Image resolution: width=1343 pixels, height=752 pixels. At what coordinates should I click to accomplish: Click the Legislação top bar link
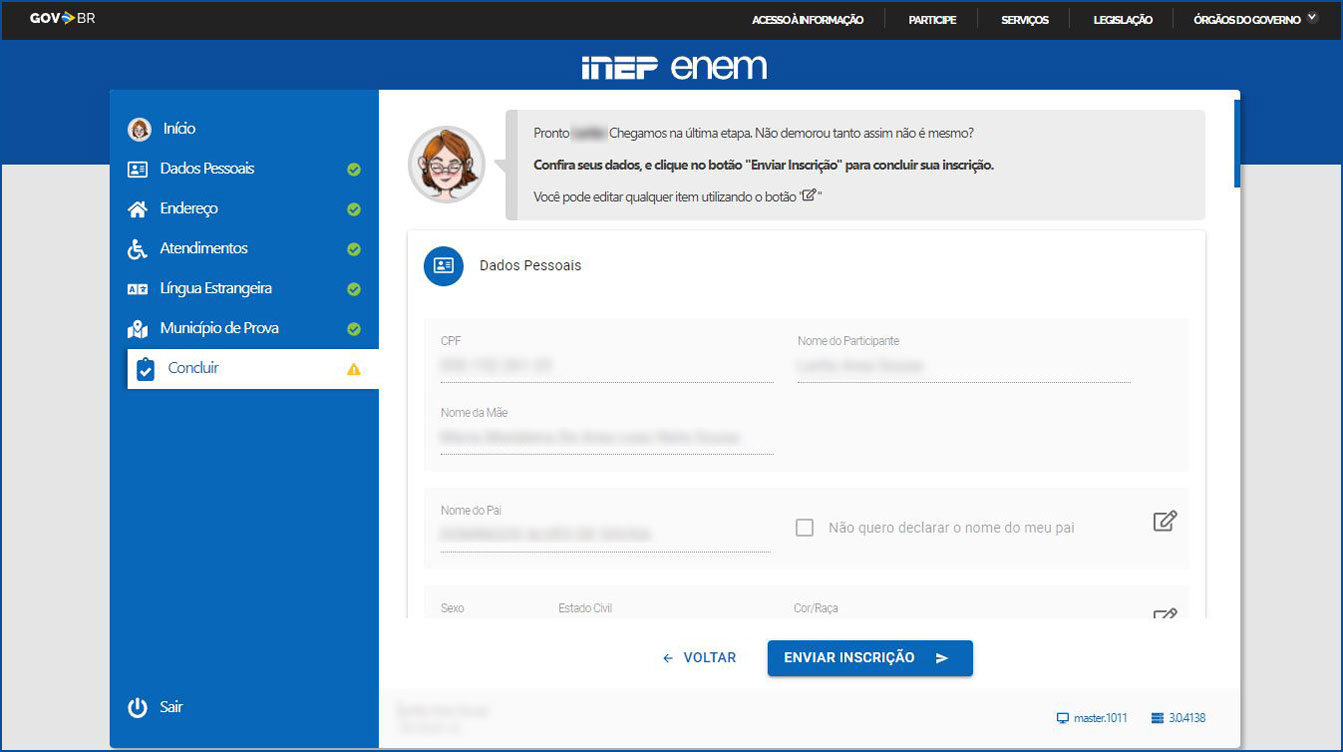1123,19
